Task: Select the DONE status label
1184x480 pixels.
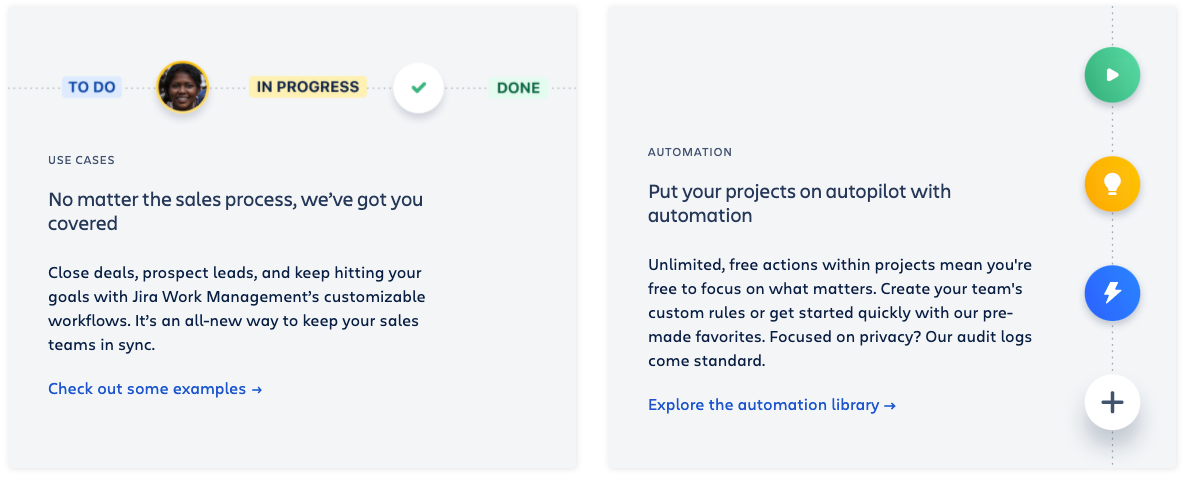Action: [x=518, y=88]
